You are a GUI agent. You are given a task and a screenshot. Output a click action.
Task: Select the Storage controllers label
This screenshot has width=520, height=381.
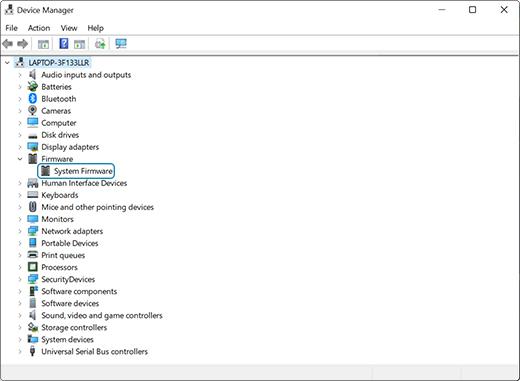tap(74, 327)
